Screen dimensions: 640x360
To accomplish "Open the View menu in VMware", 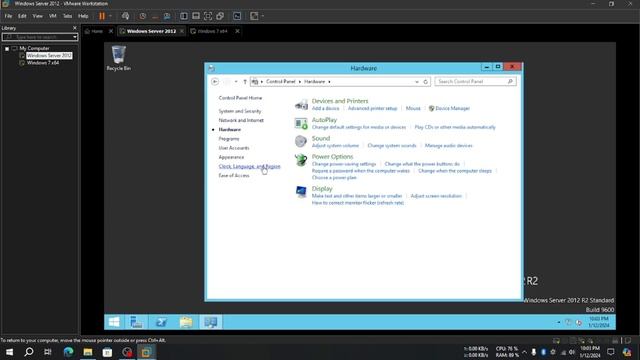I will [x=38, y=16].
